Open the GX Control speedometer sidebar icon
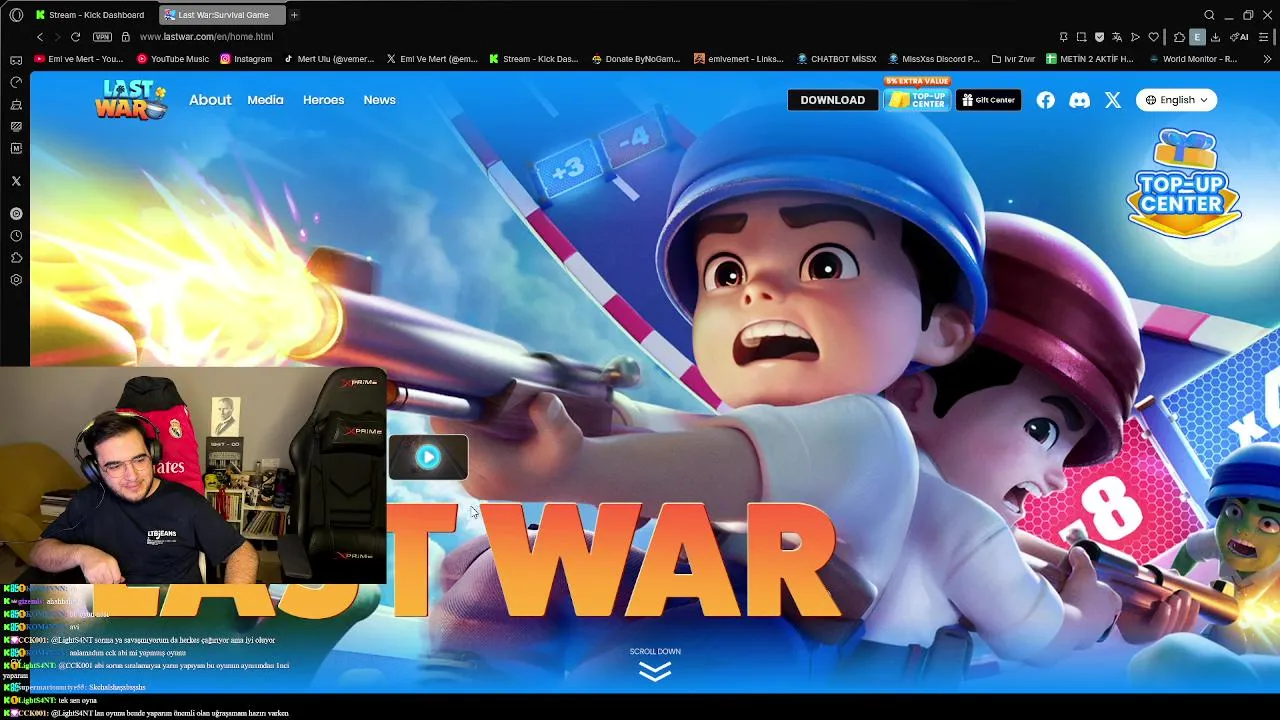The width and height of the screenshot is (1280, 720). pyautogui.click(x=16, y=82)
